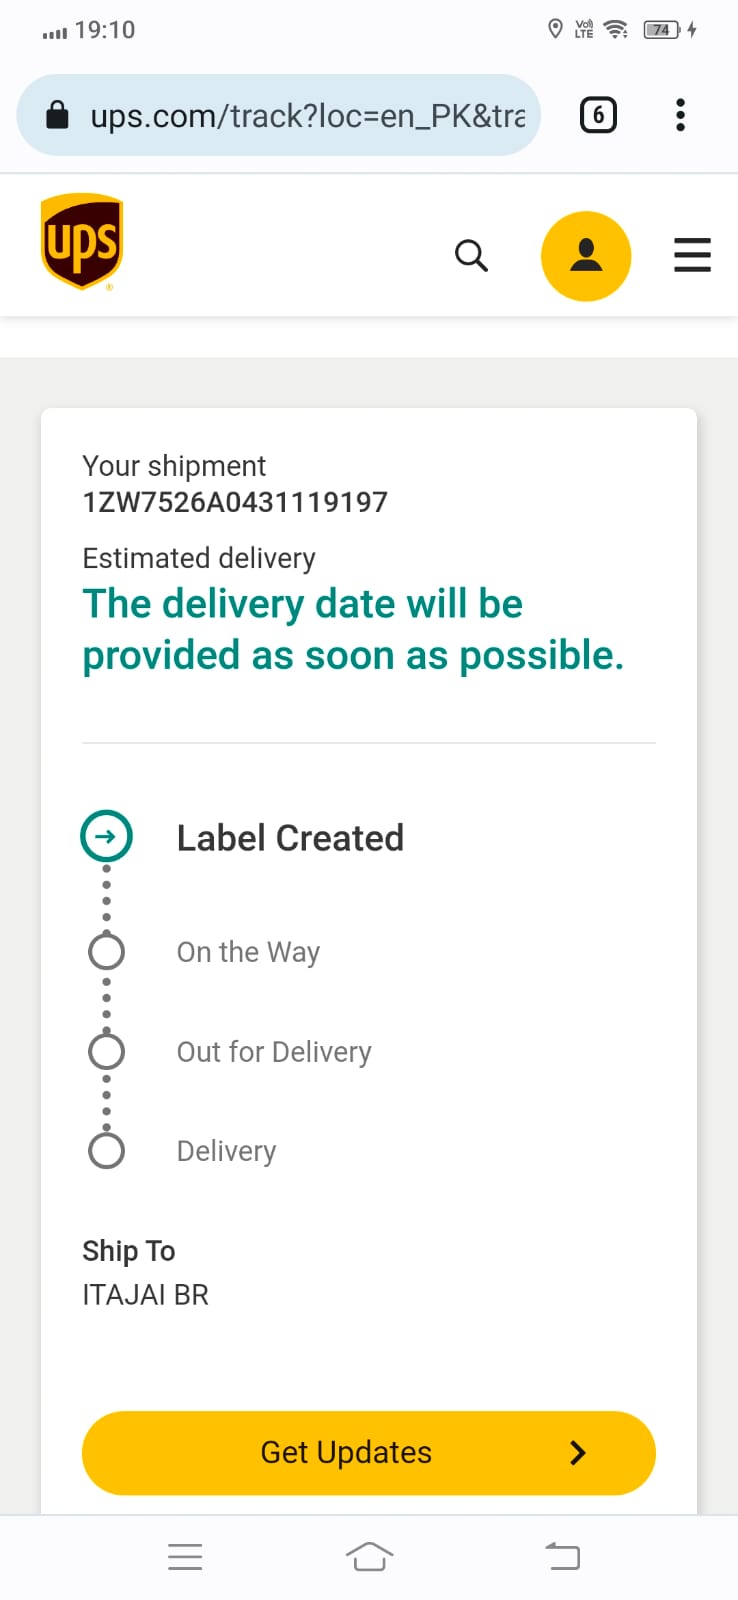Tap the Label Created status heading

[290, 838]
